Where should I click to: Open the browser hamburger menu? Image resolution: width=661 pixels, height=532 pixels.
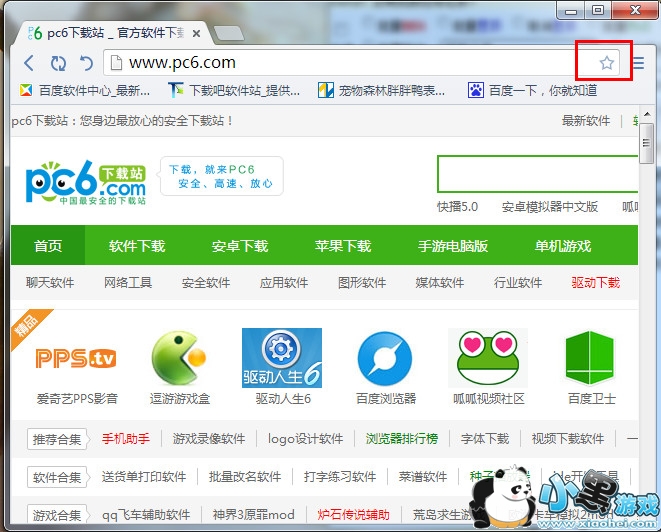click(639, 63)
